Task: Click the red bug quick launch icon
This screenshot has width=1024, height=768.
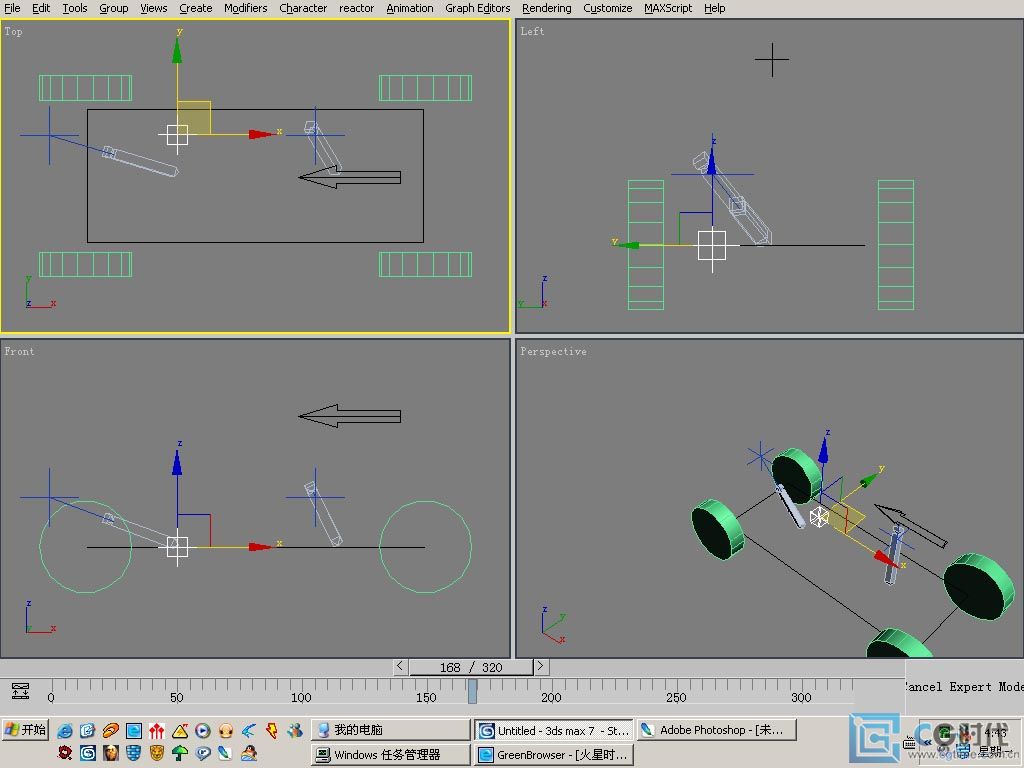Action: point(65,753)
